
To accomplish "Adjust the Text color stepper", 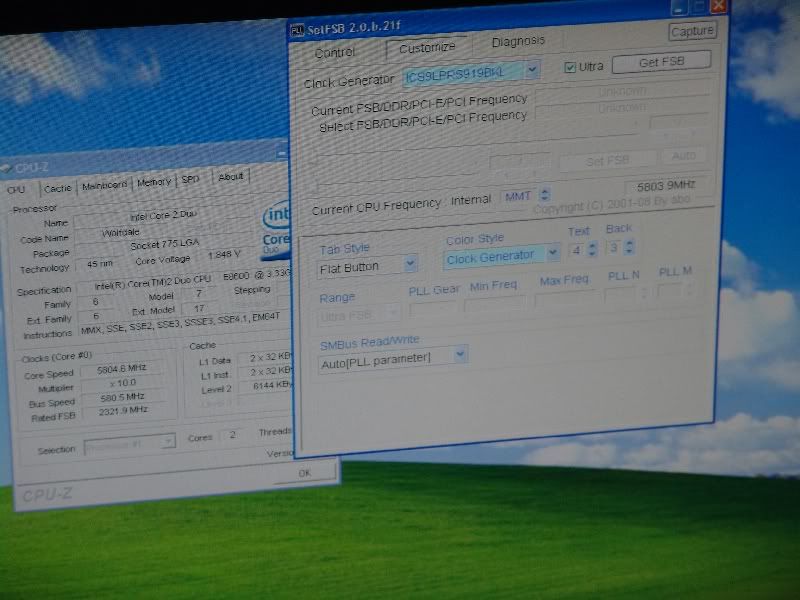I will point(592,248).
